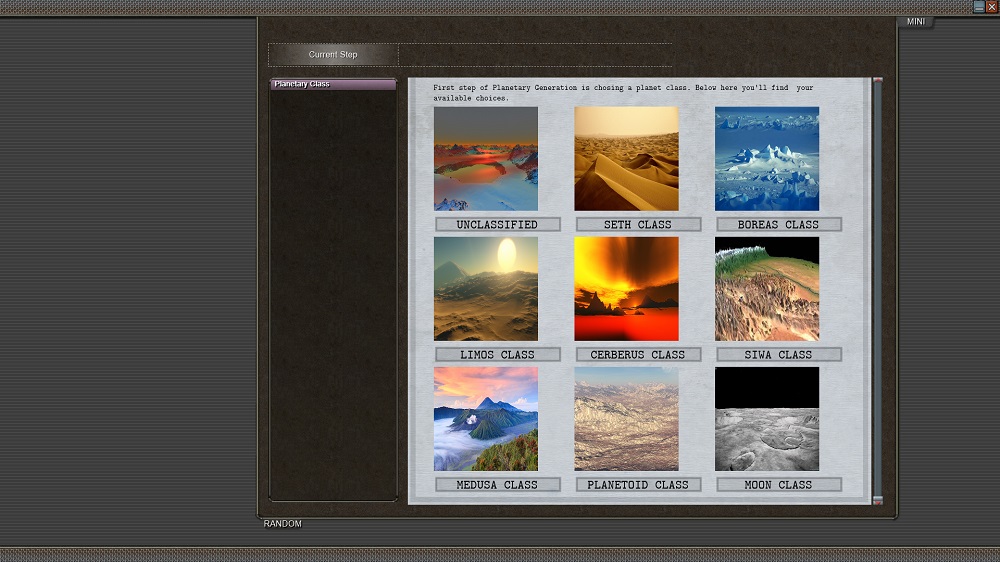Viewport: 1000px width, 562px height.
Task: Choose the Siwa Class terrain image
Action: coord(767,289)
